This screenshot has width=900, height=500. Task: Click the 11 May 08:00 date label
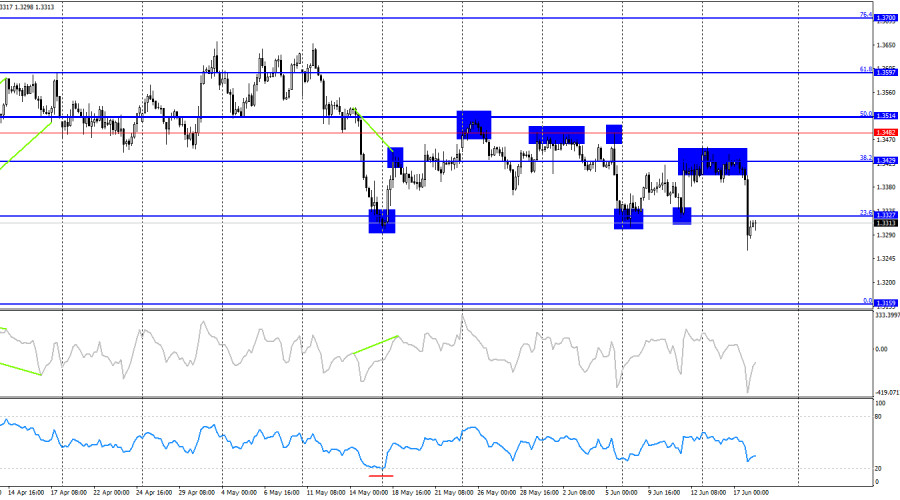pyautogui.click(x=326, y=493)
